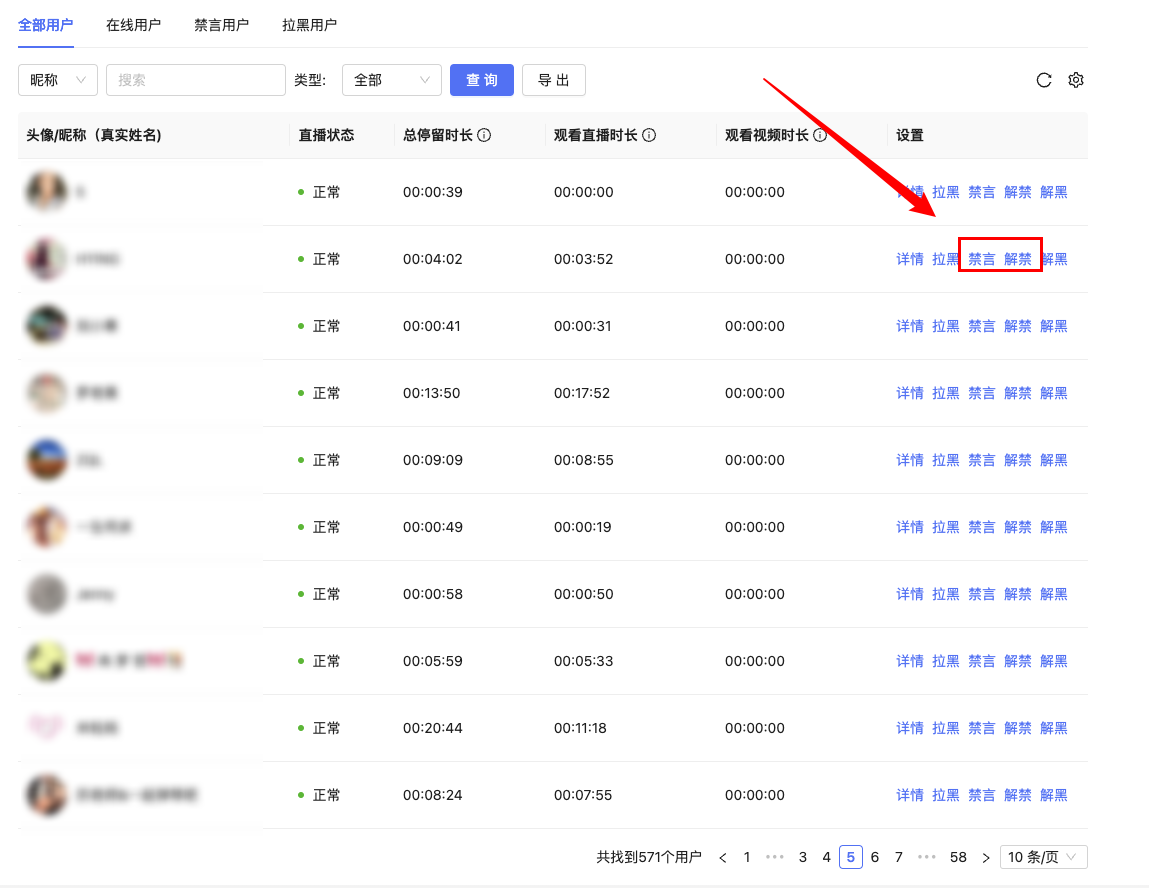Click the first row user avatar
The width and height of the screenshot is (1149, 888).
(46, 192)
